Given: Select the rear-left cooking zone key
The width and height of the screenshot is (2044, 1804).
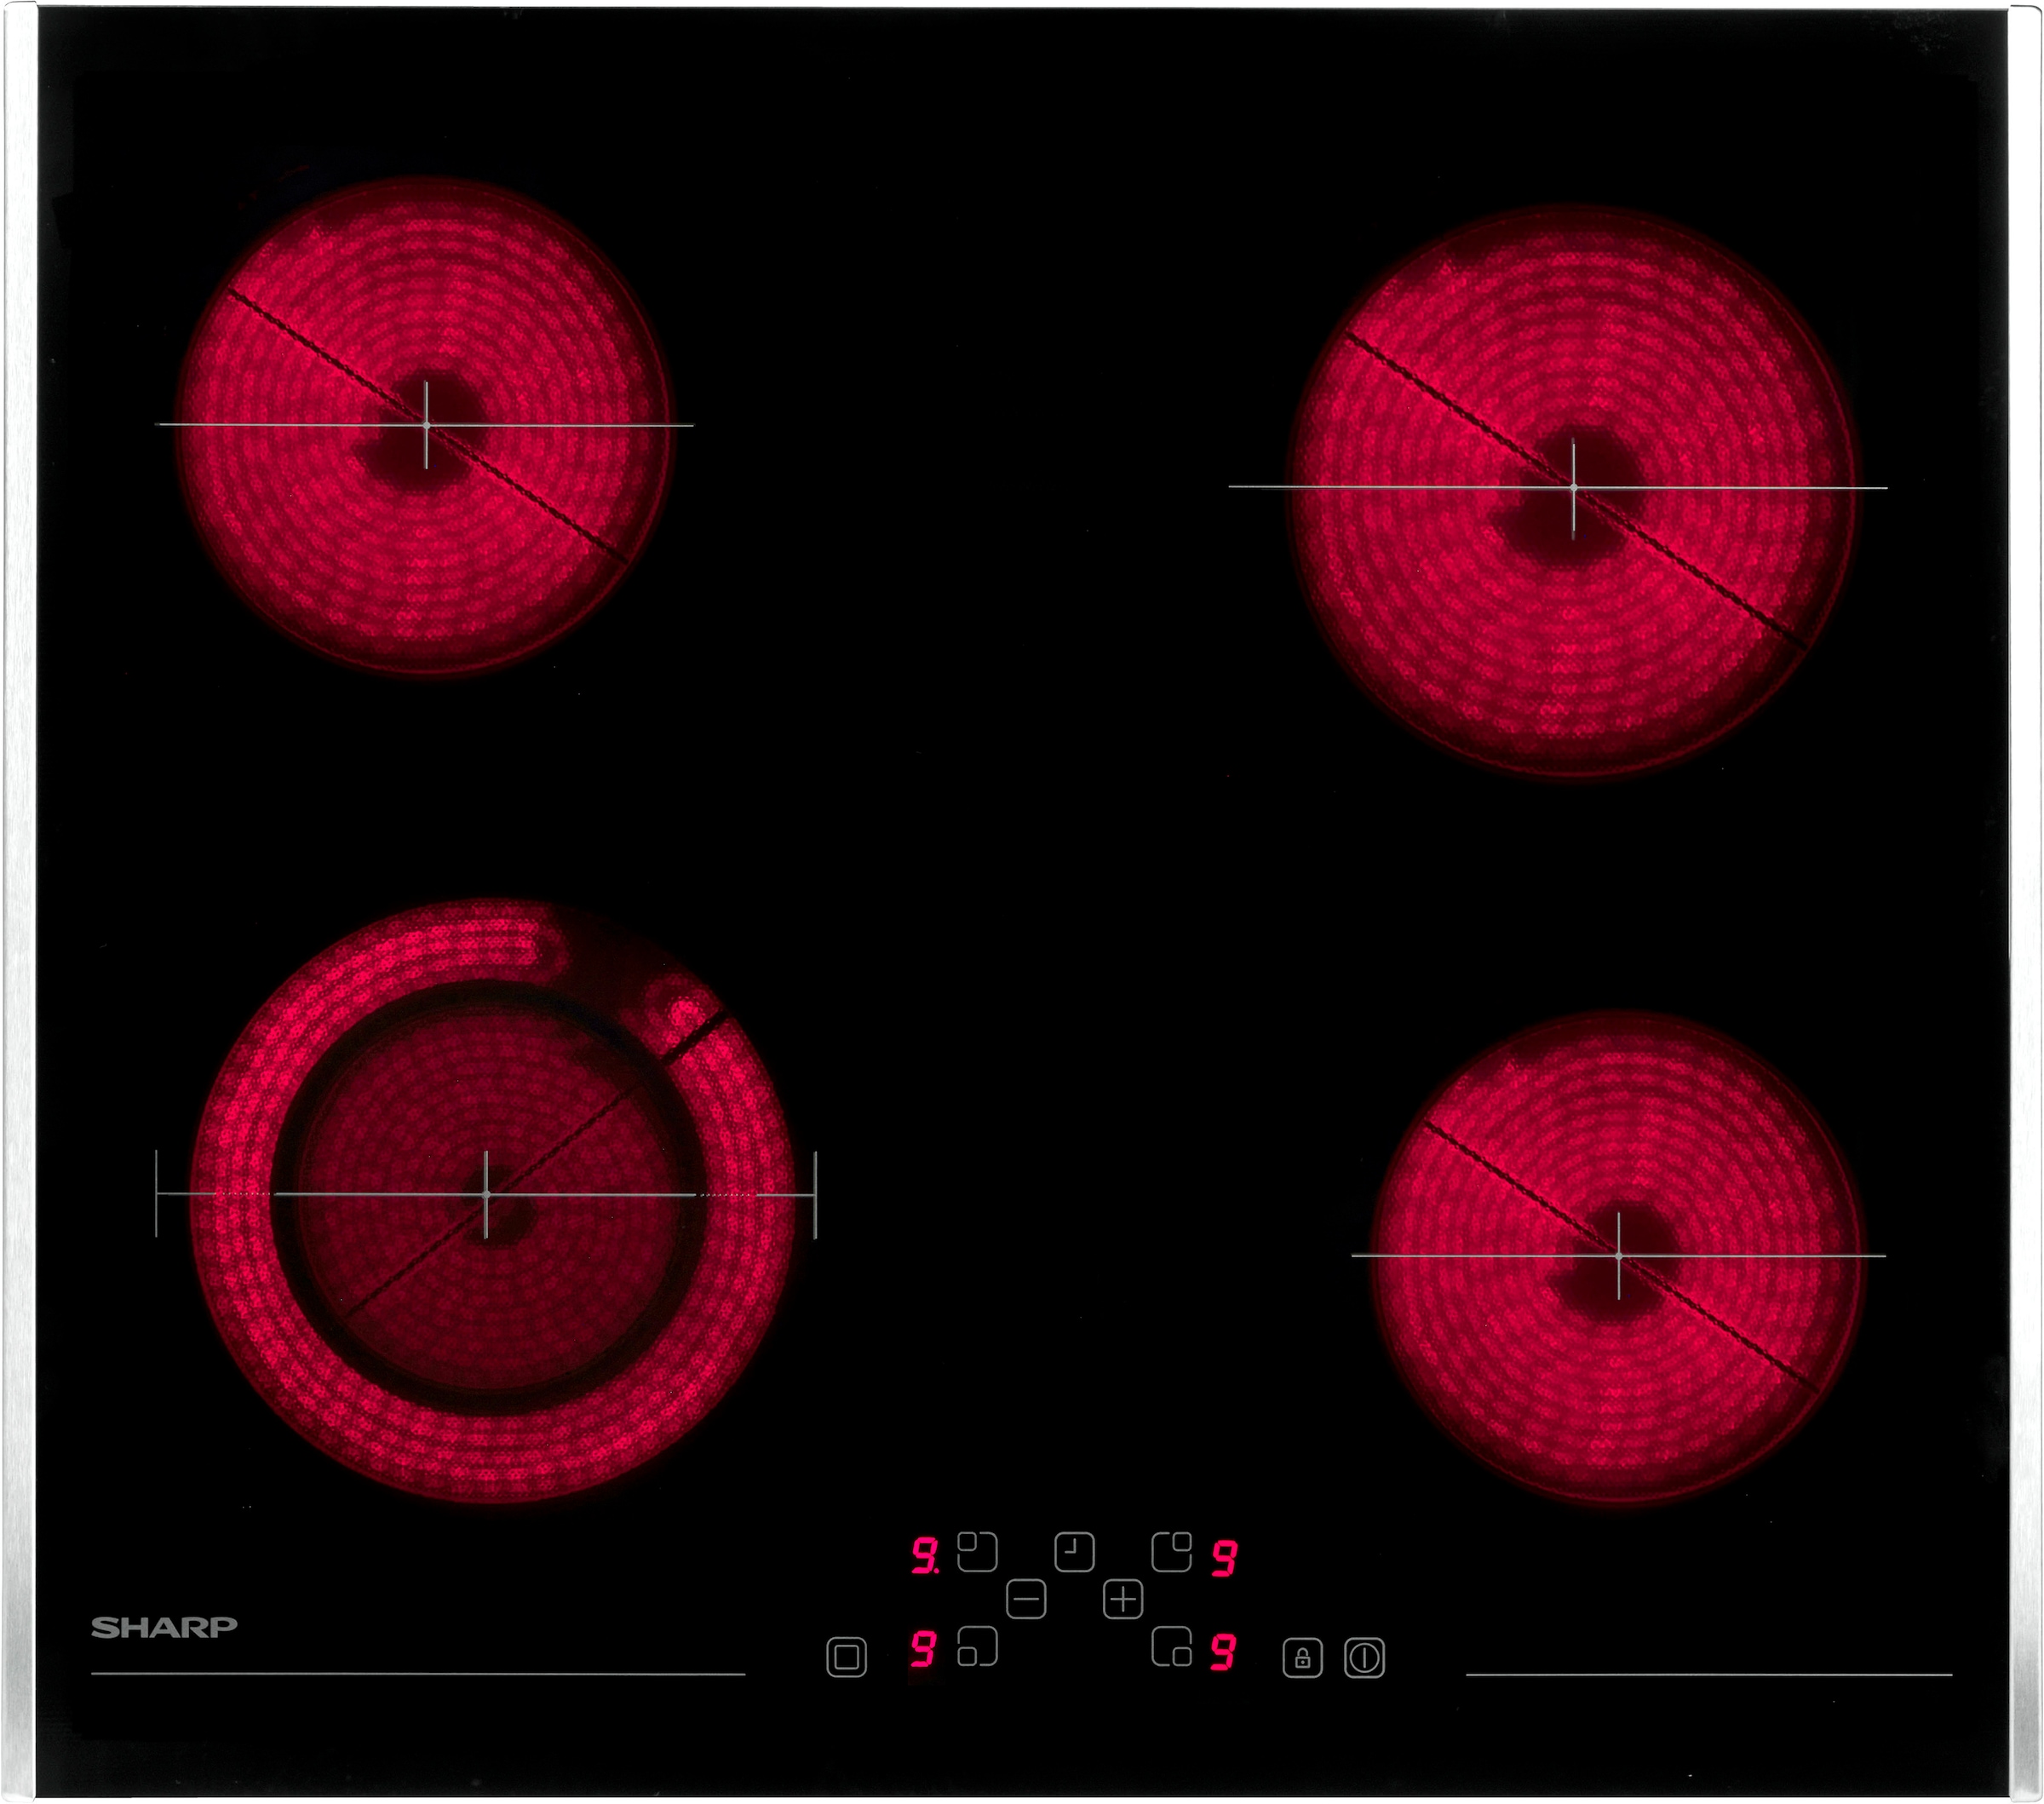Looking at the screenshot, I should [x=977, y=1551].
